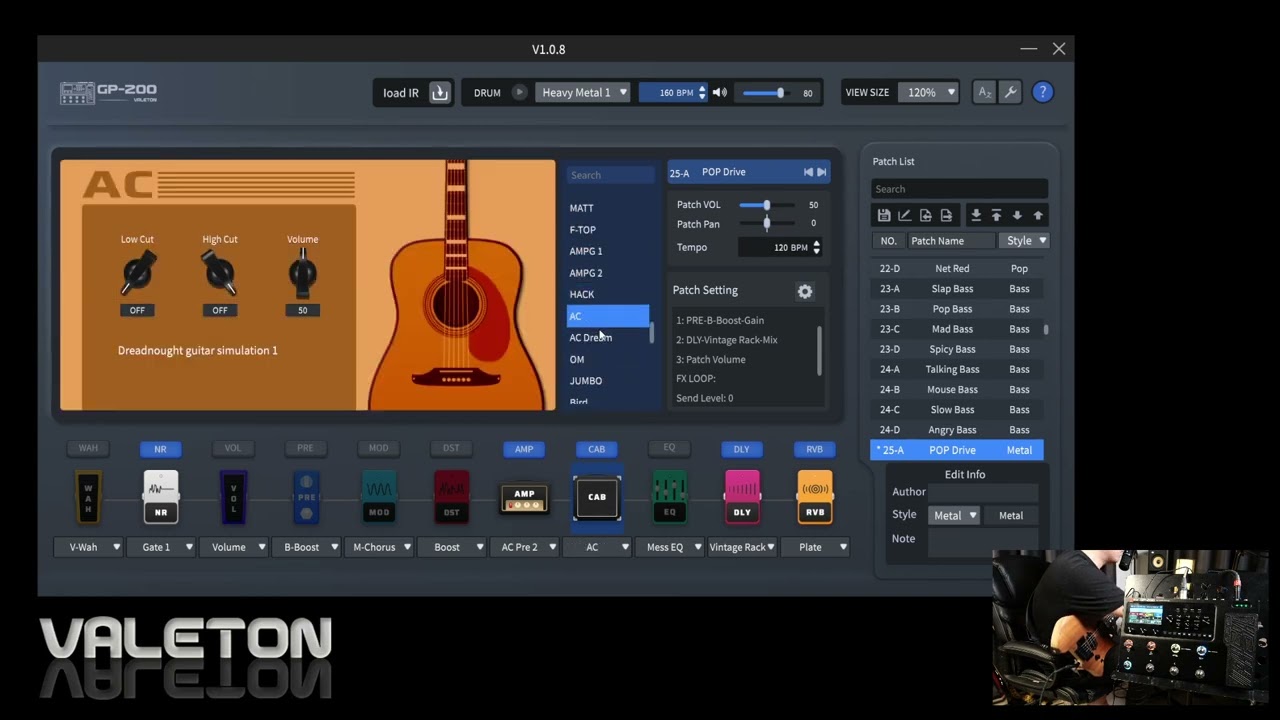Select the WAH pedal in chain
The height and width of the screenshot is (720, 1280).
tap(88, 497)
